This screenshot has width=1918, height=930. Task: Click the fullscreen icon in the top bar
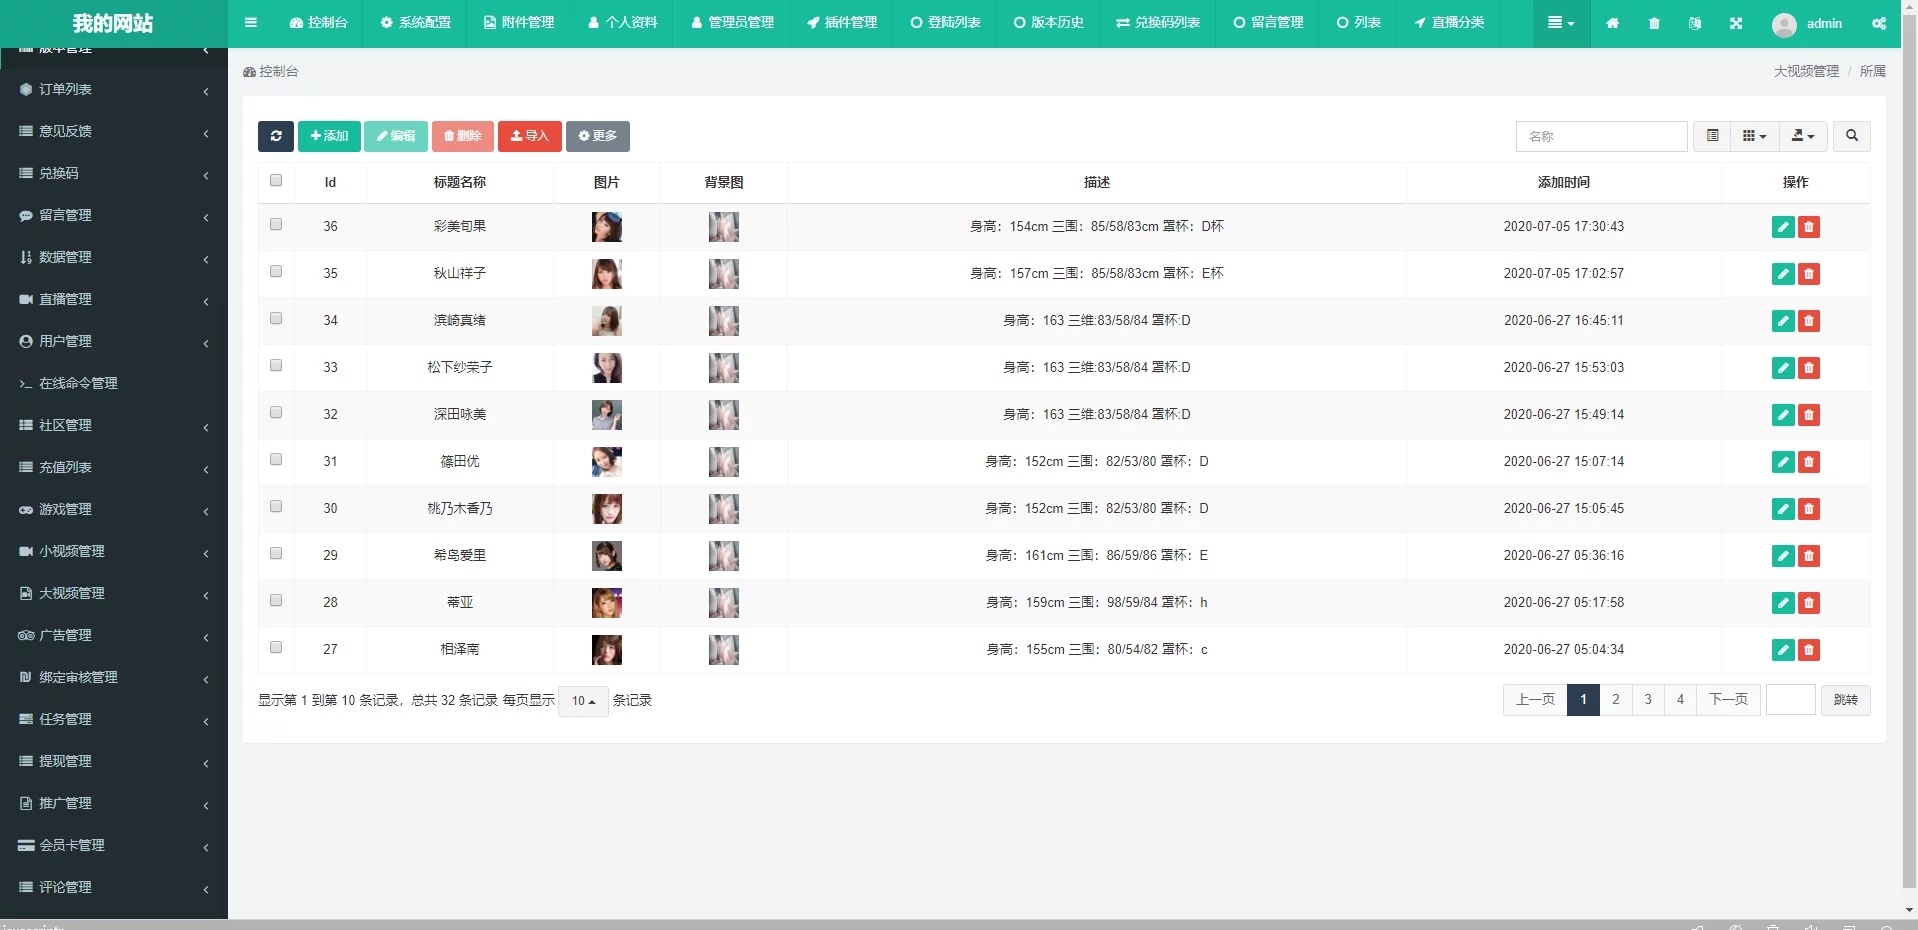tap(1735, 23)
